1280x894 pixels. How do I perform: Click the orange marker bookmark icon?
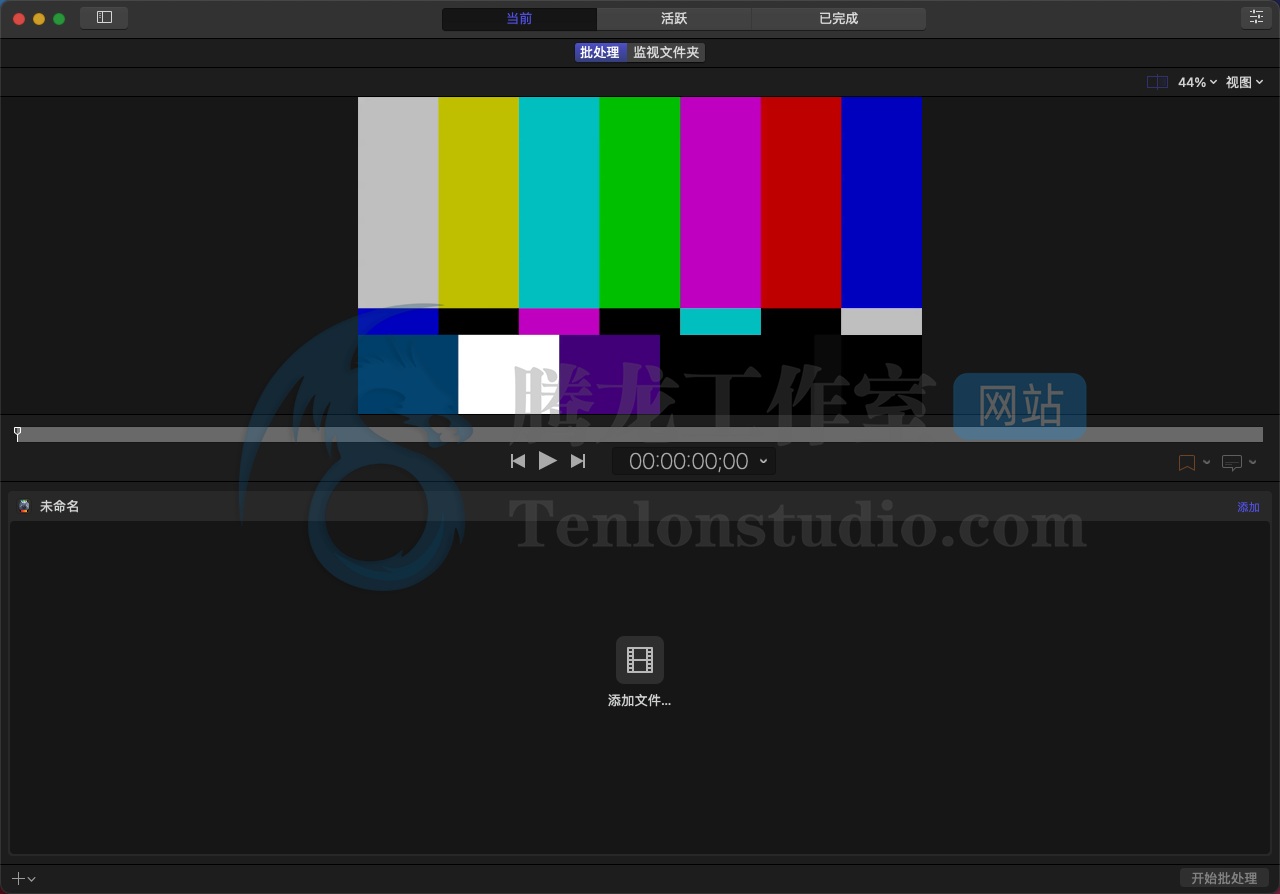[x=1187, y=462]
